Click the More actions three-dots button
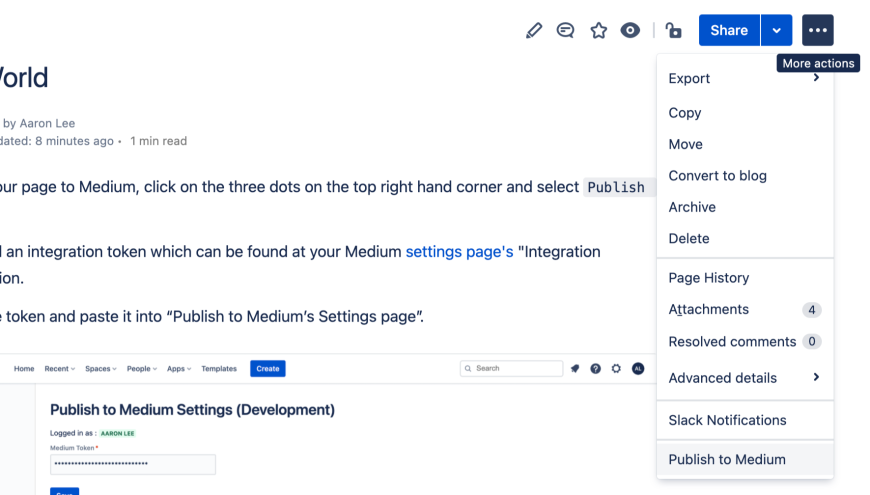870x495 pixels. pos(817,30)
